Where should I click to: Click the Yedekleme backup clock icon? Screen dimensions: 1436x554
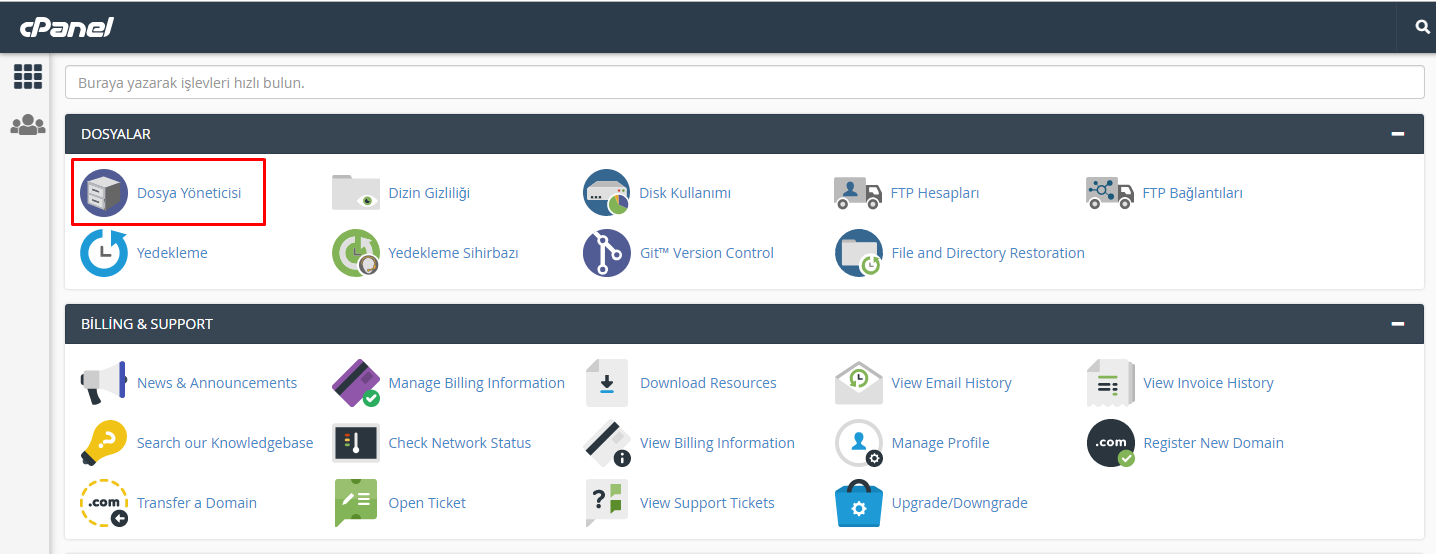(x=104, y=253)
